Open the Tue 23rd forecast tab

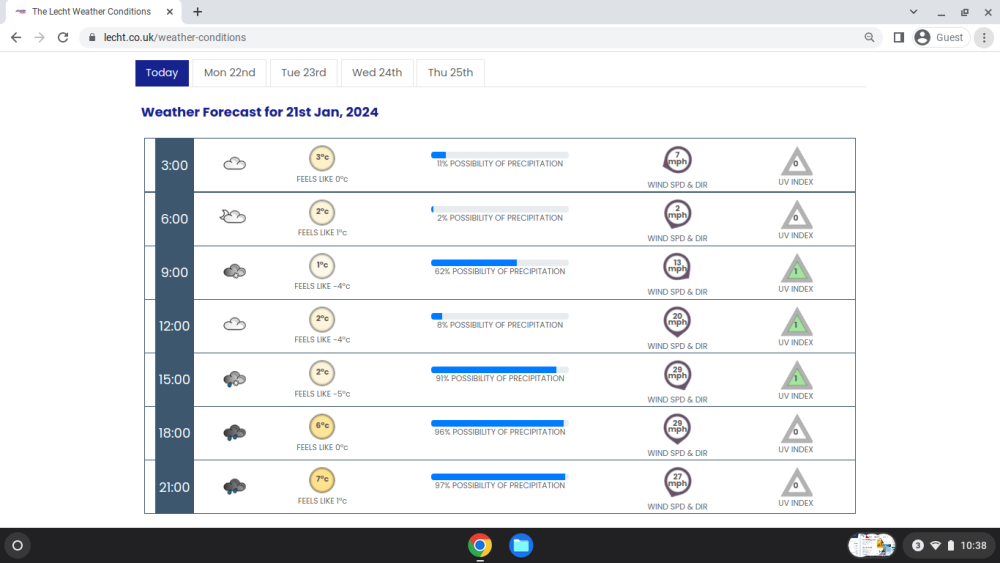coord(304,73)
